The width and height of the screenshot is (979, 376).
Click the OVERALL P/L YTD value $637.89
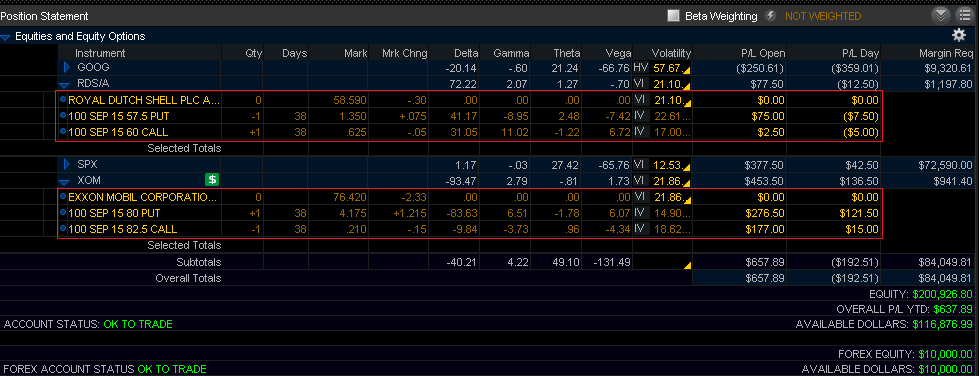tap(953, 309)
